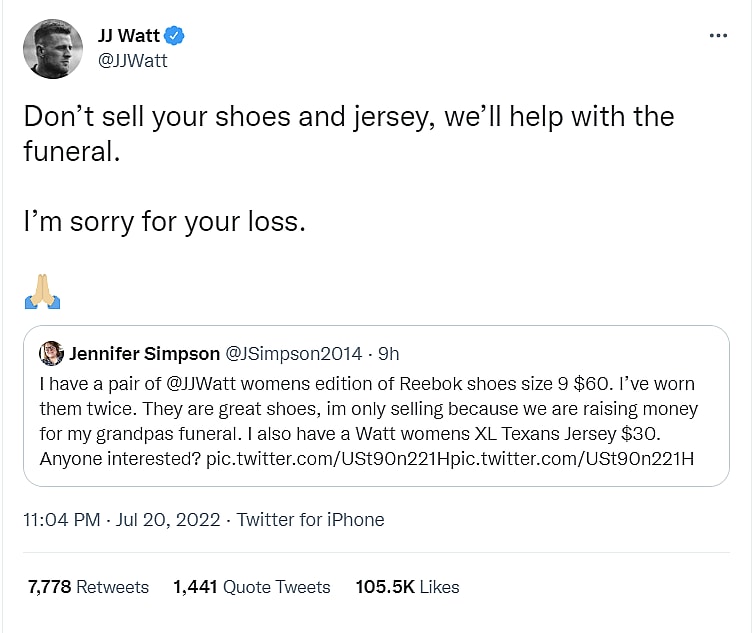View the 7,778 Retweets list
753x633 pixels.
(x=89, y=587)
